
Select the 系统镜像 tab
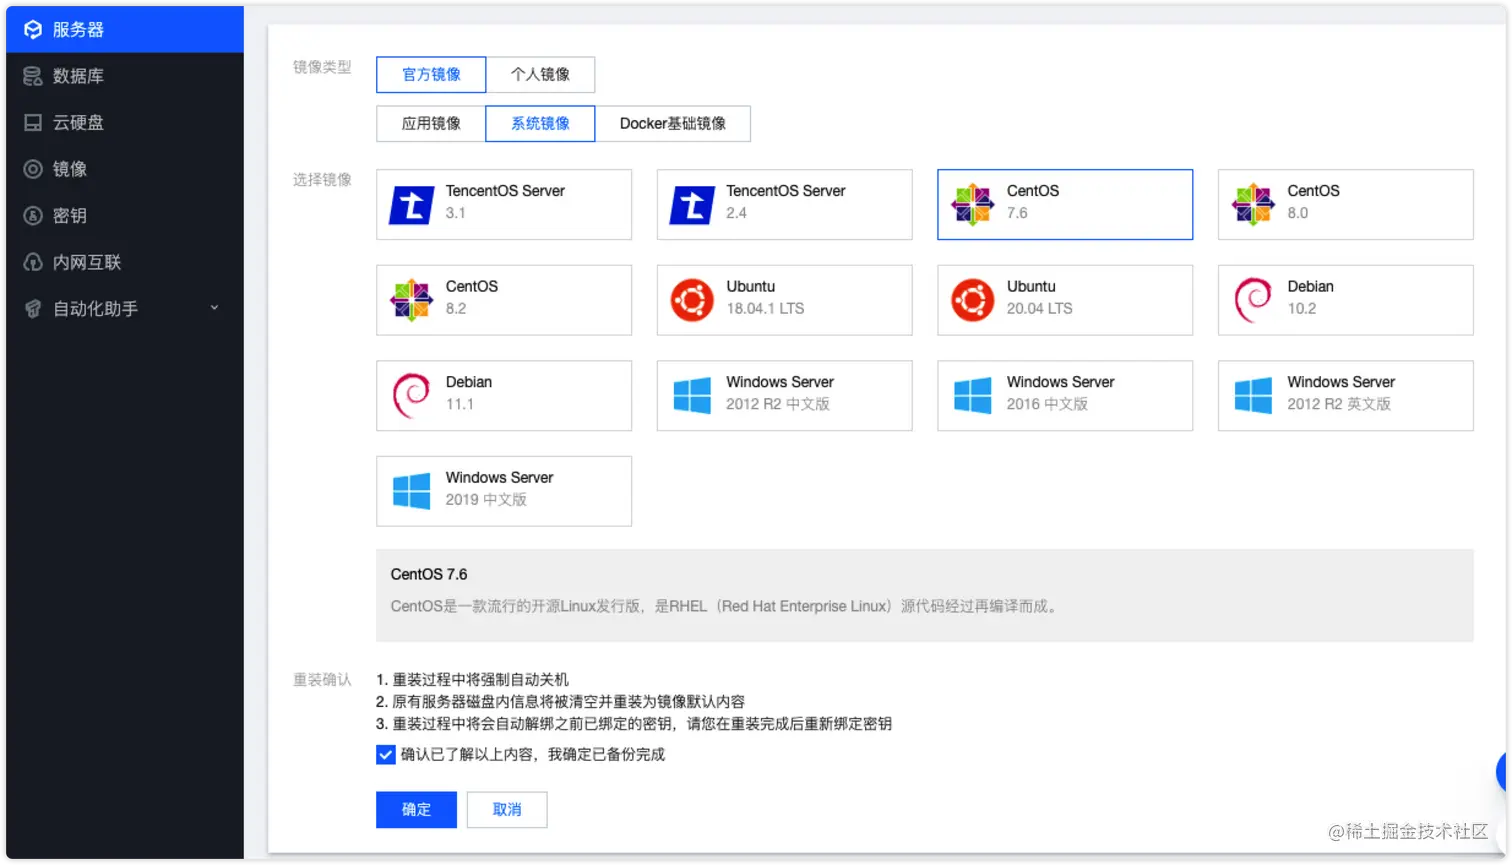tap(540, 124)
